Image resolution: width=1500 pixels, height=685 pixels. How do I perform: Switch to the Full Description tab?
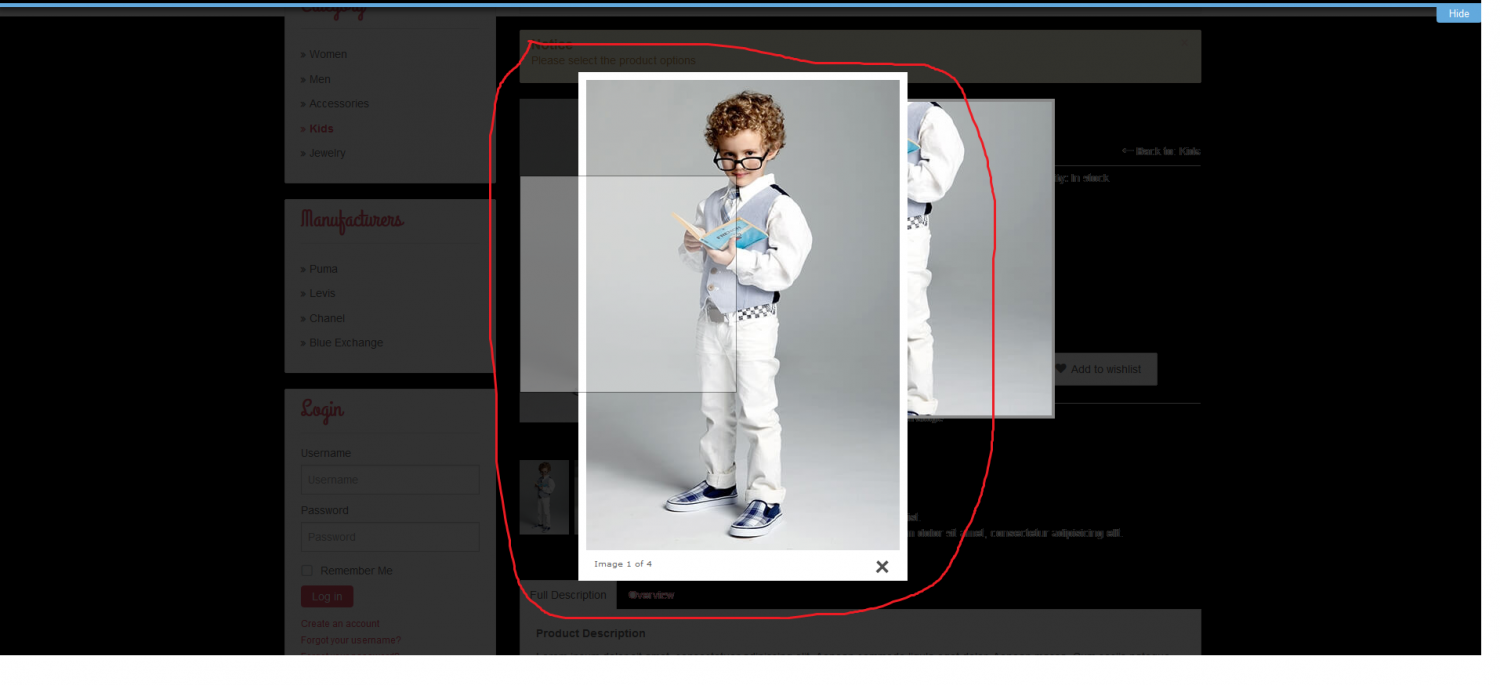coord(568,595)
